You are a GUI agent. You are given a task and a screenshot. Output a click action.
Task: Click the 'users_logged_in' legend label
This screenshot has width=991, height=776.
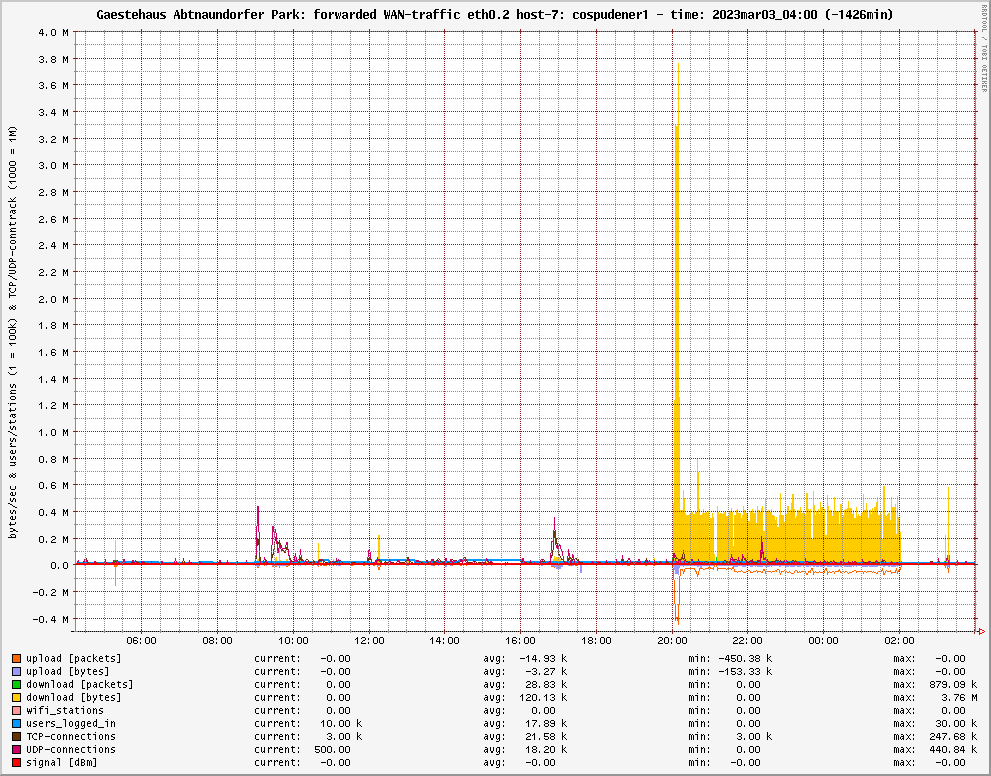(71, 724)
